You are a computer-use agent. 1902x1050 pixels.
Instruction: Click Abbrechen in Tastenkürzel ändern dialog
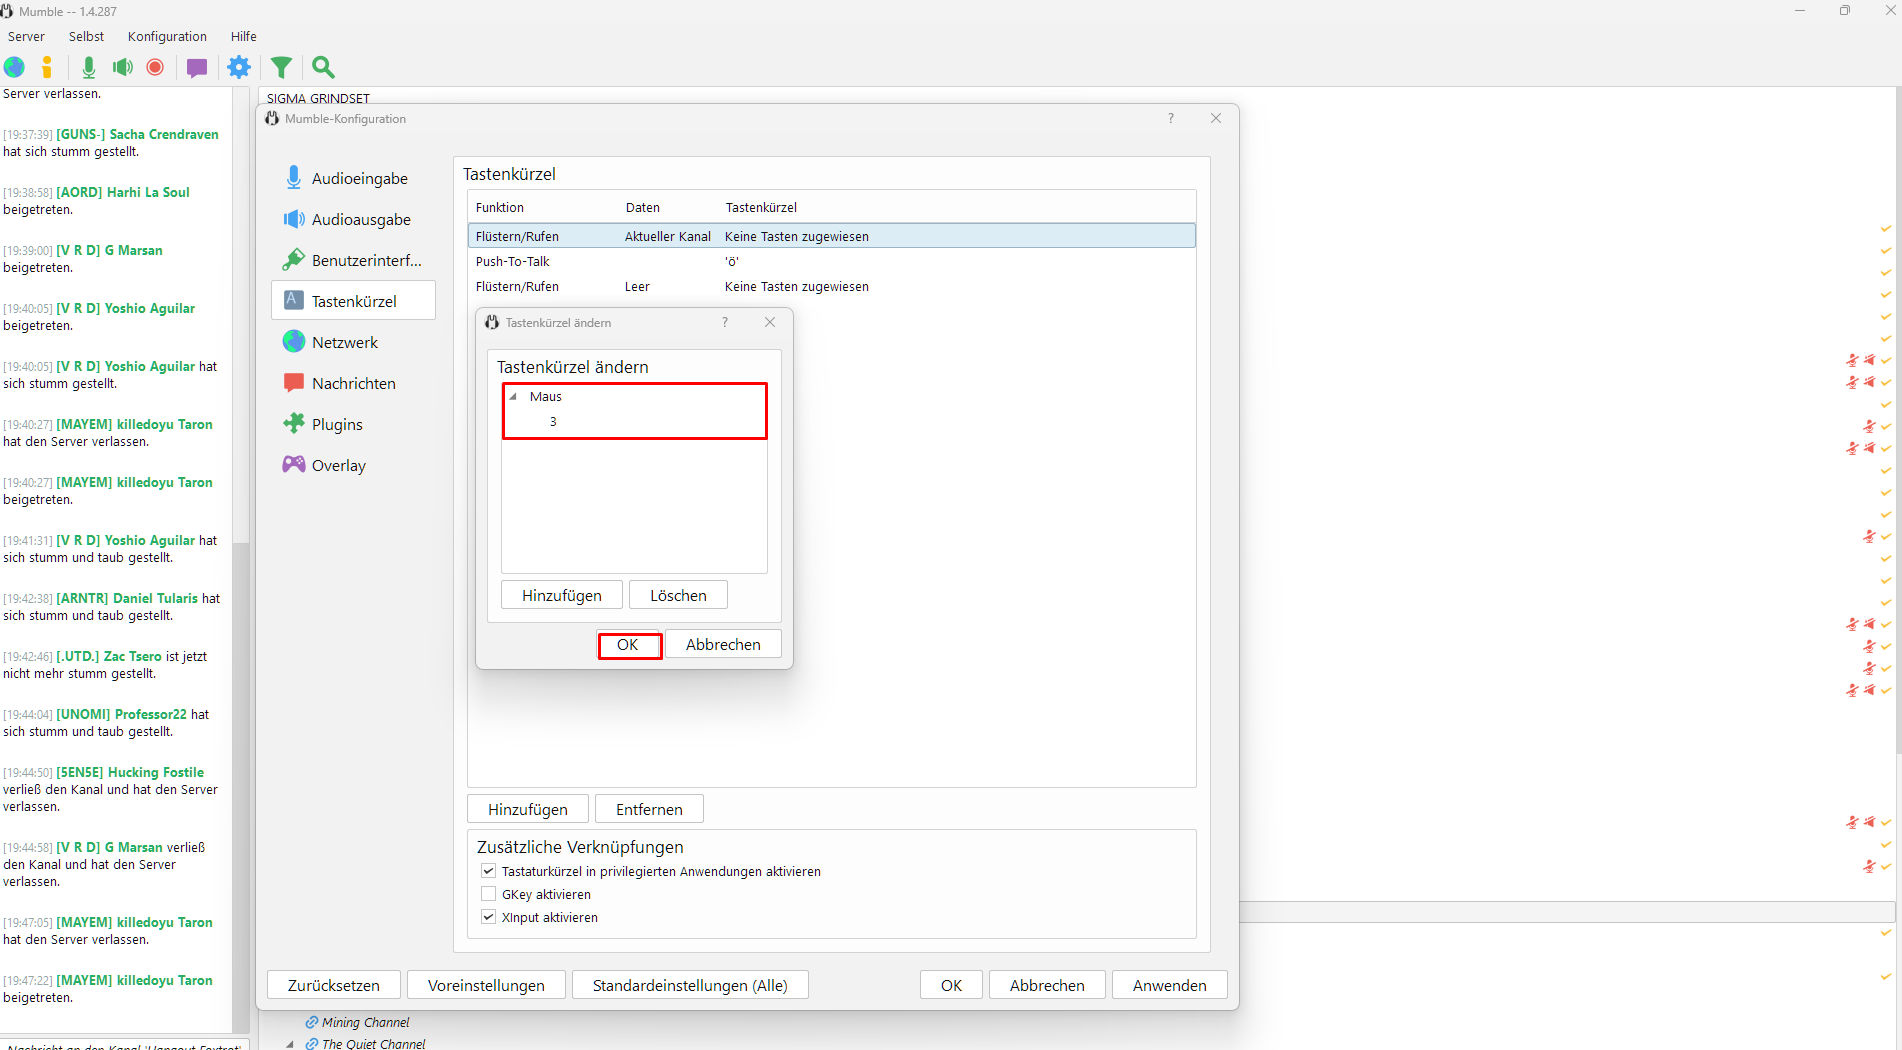(x=723, y=645)
